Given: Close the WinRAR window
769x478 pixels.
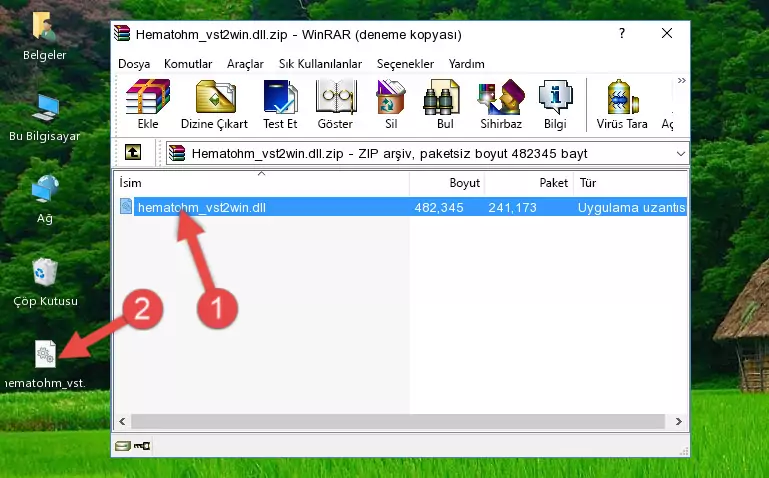Looking at the screenshot, I should coord(666,33).
